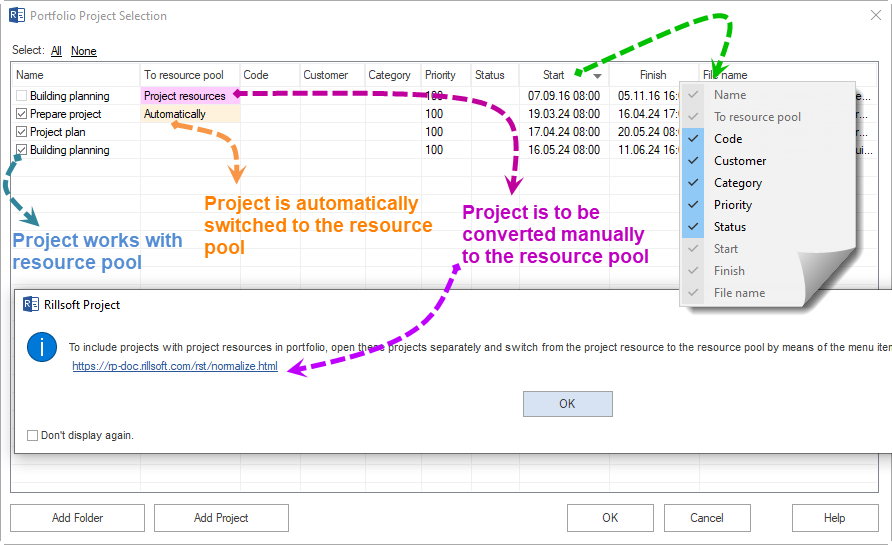Open Help for the dialog
The image size is (892, 545).
[835, 518]
